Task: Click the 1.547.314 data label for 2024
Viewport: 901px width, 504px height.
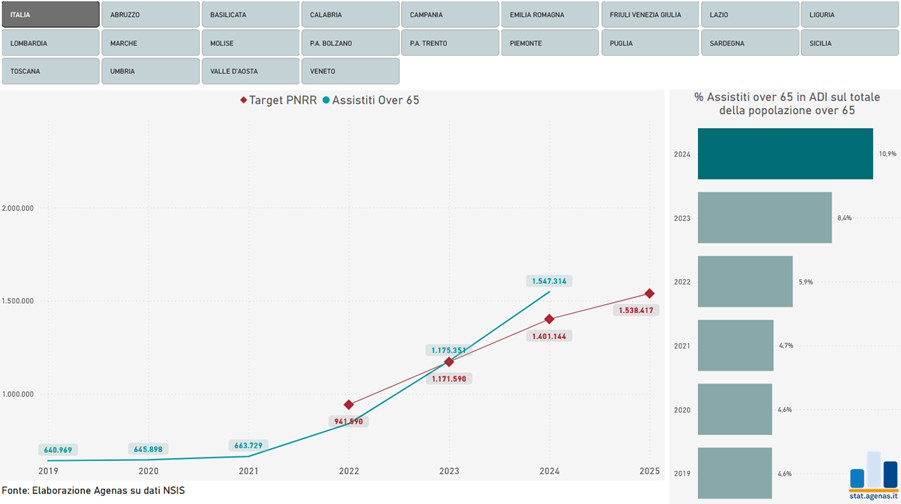Action: [549, 281]
